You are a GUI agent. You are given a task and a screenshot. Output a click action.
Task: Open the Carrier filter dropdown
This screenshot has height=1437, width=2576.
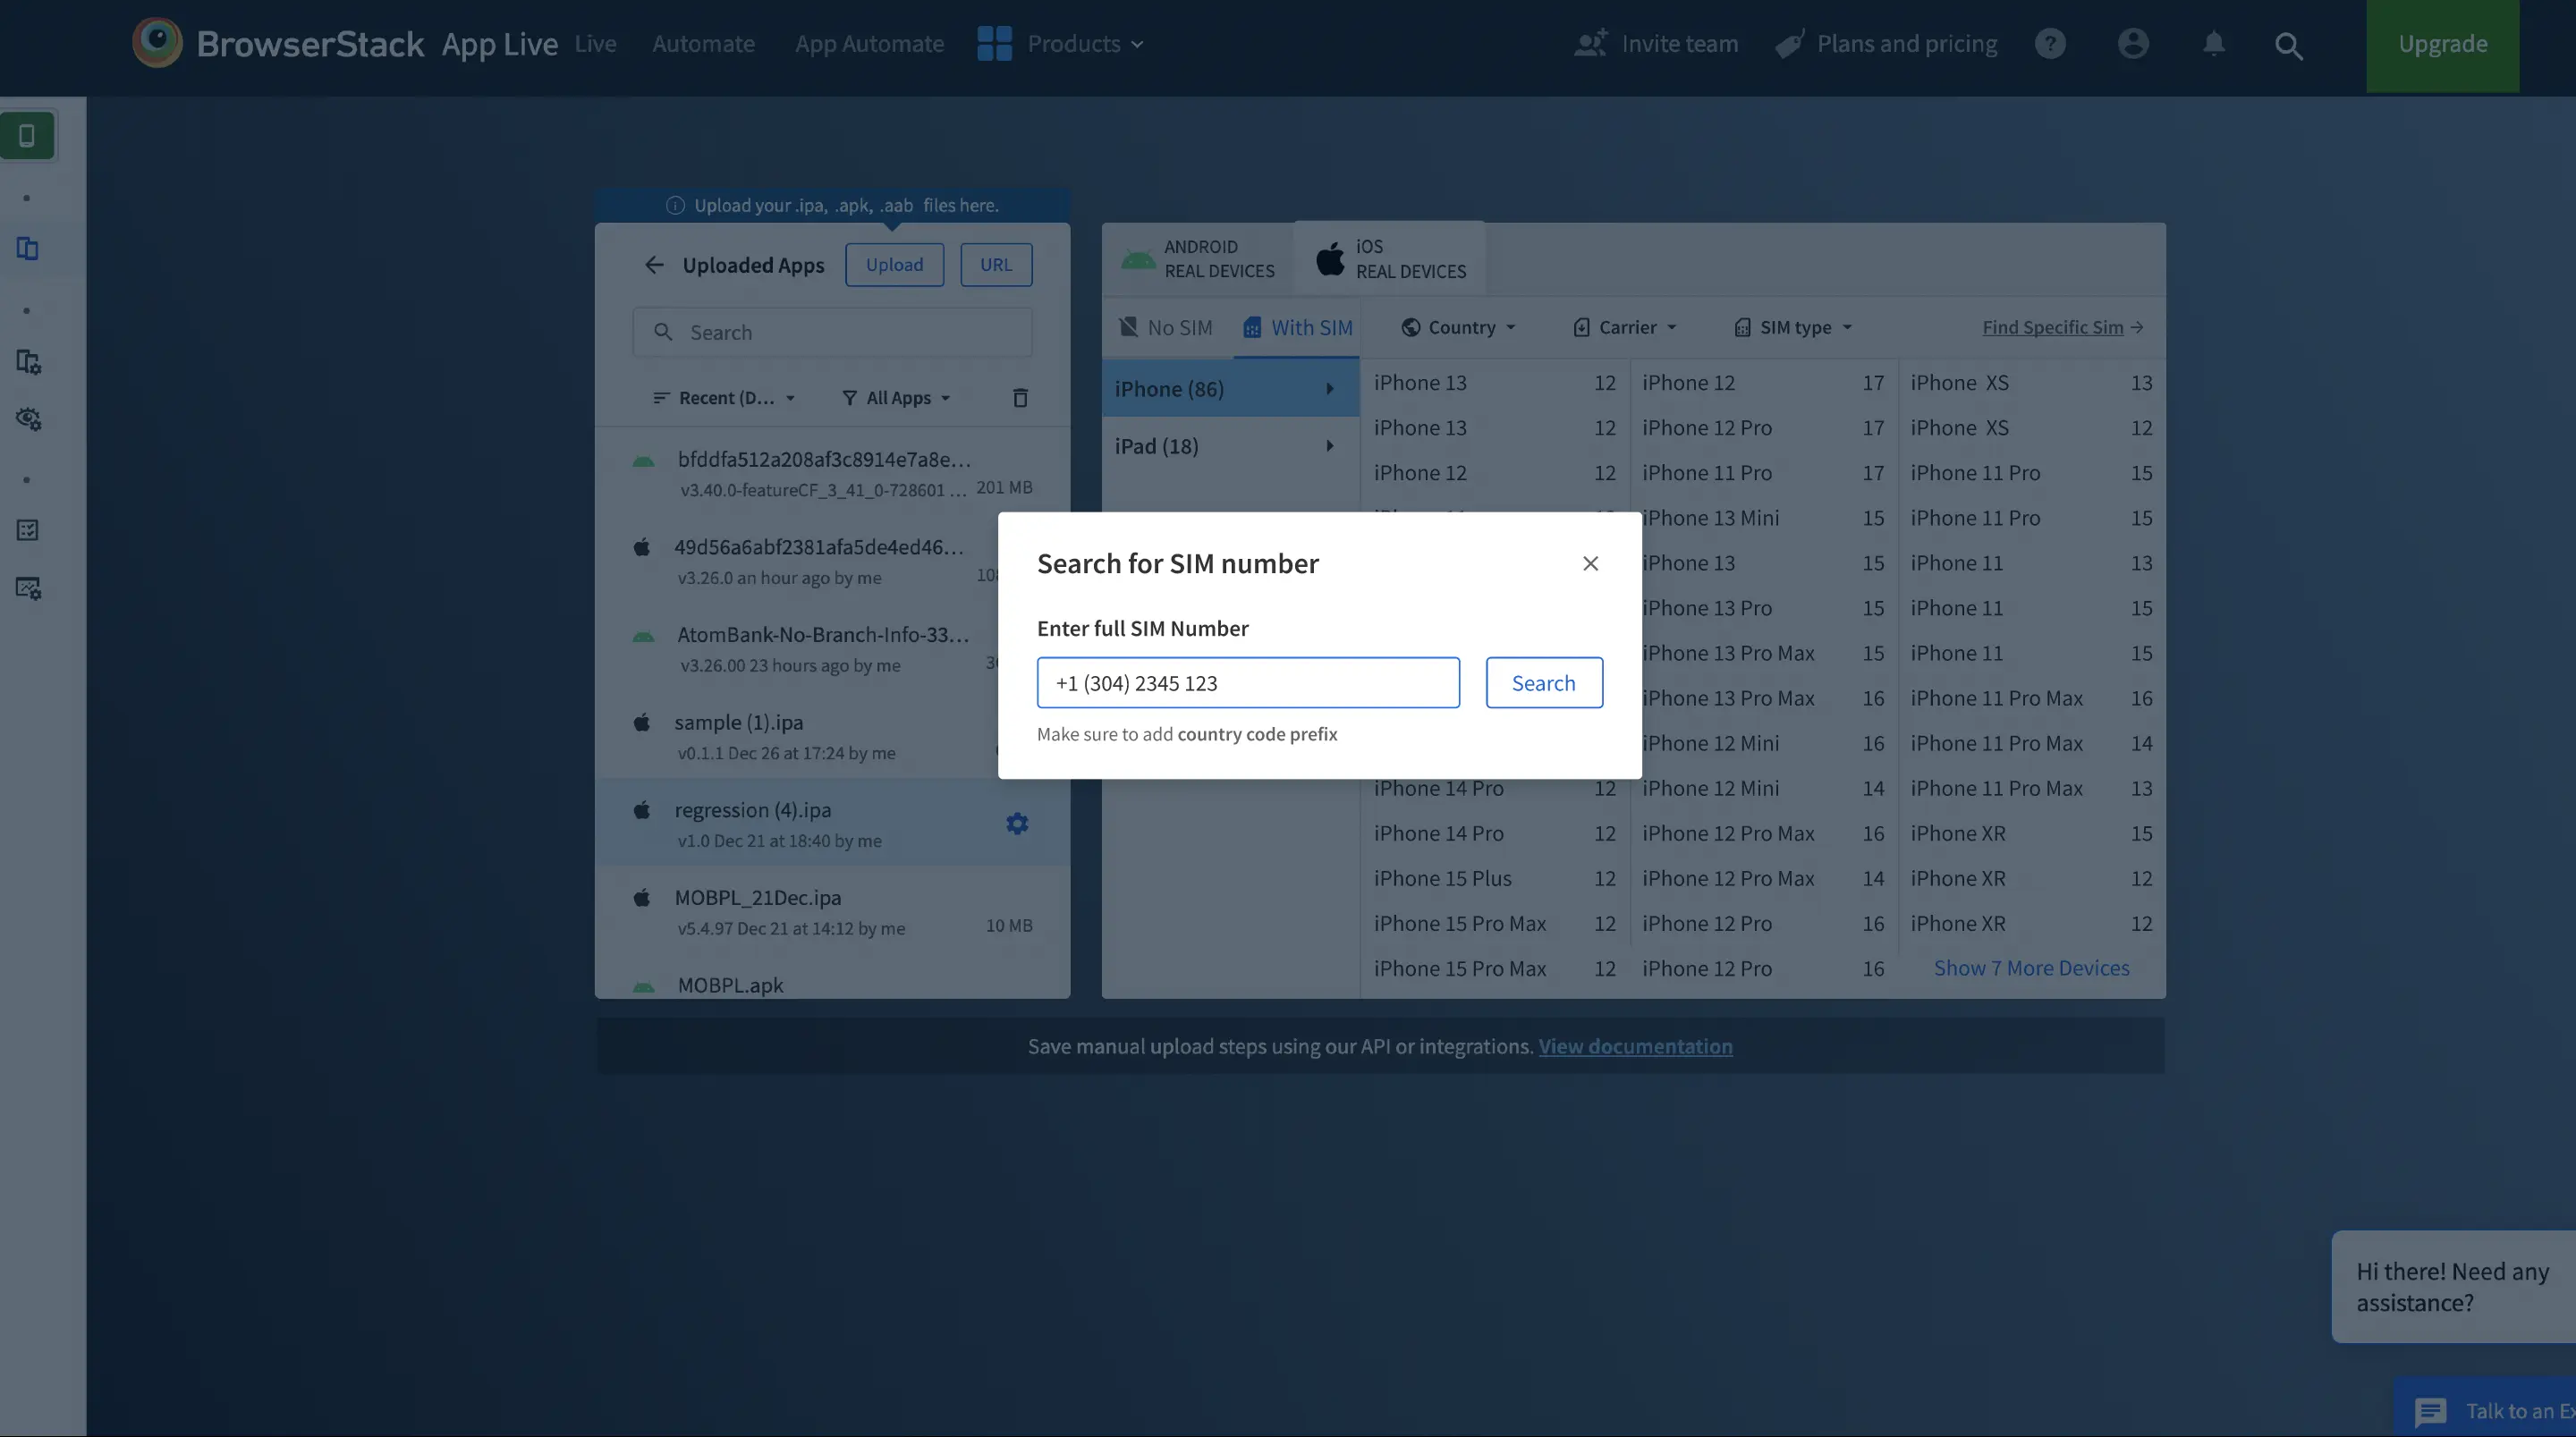tap(1625, 328)
